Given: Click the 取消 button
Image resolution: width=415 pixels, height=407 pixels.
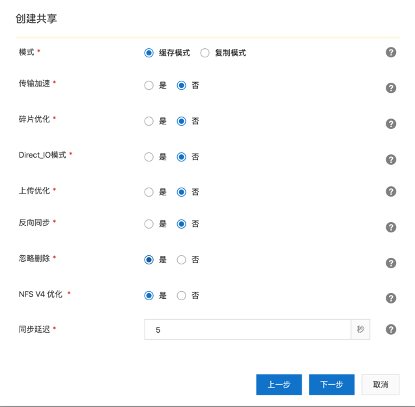Looking at the screenshot, I should pyautogui.click(x=380, y=384).
